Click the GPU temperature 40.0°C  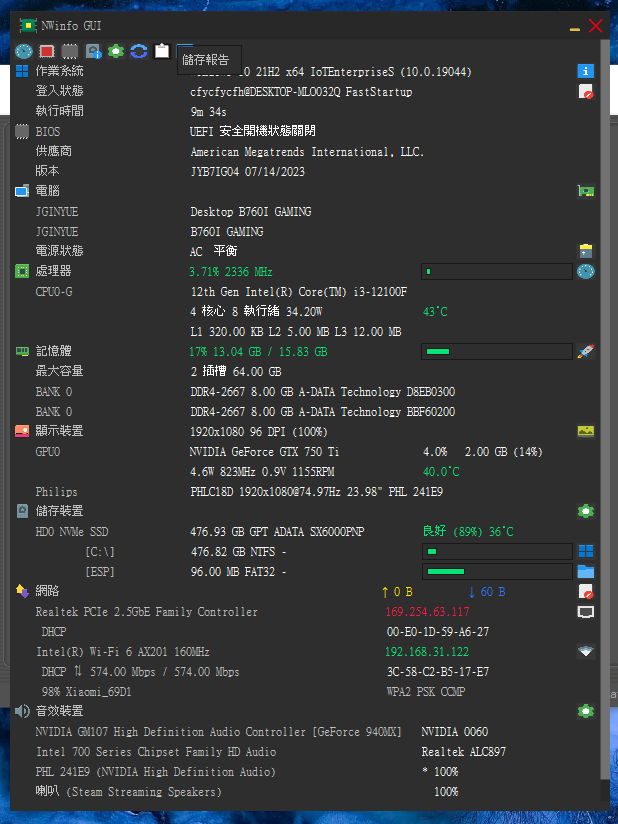441,471
